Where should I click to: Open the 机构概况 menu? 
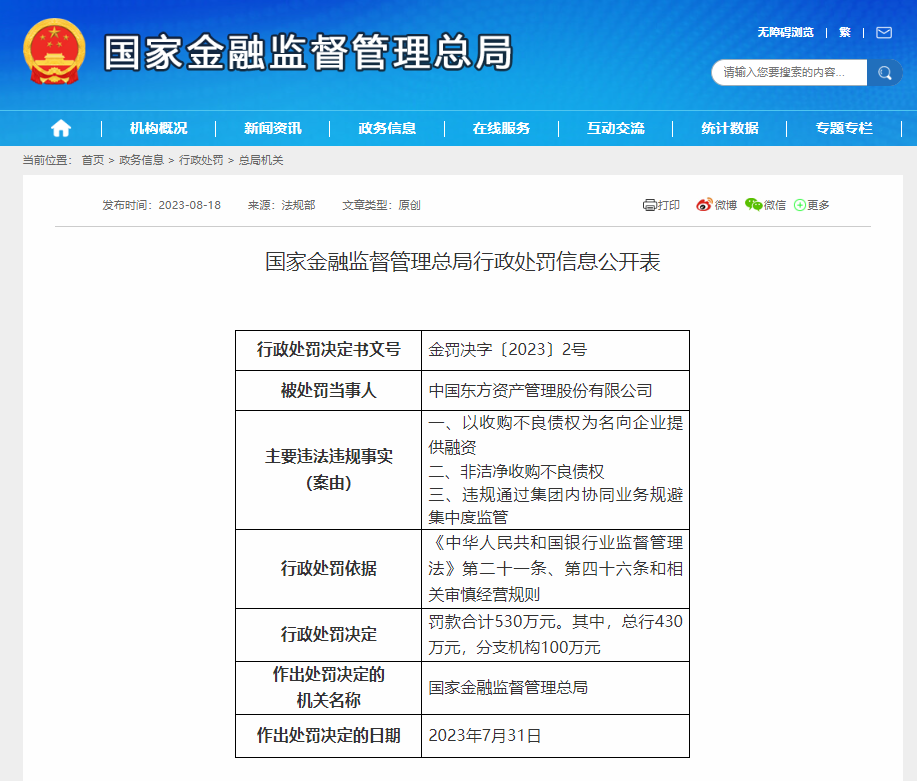tap(158, 128)
